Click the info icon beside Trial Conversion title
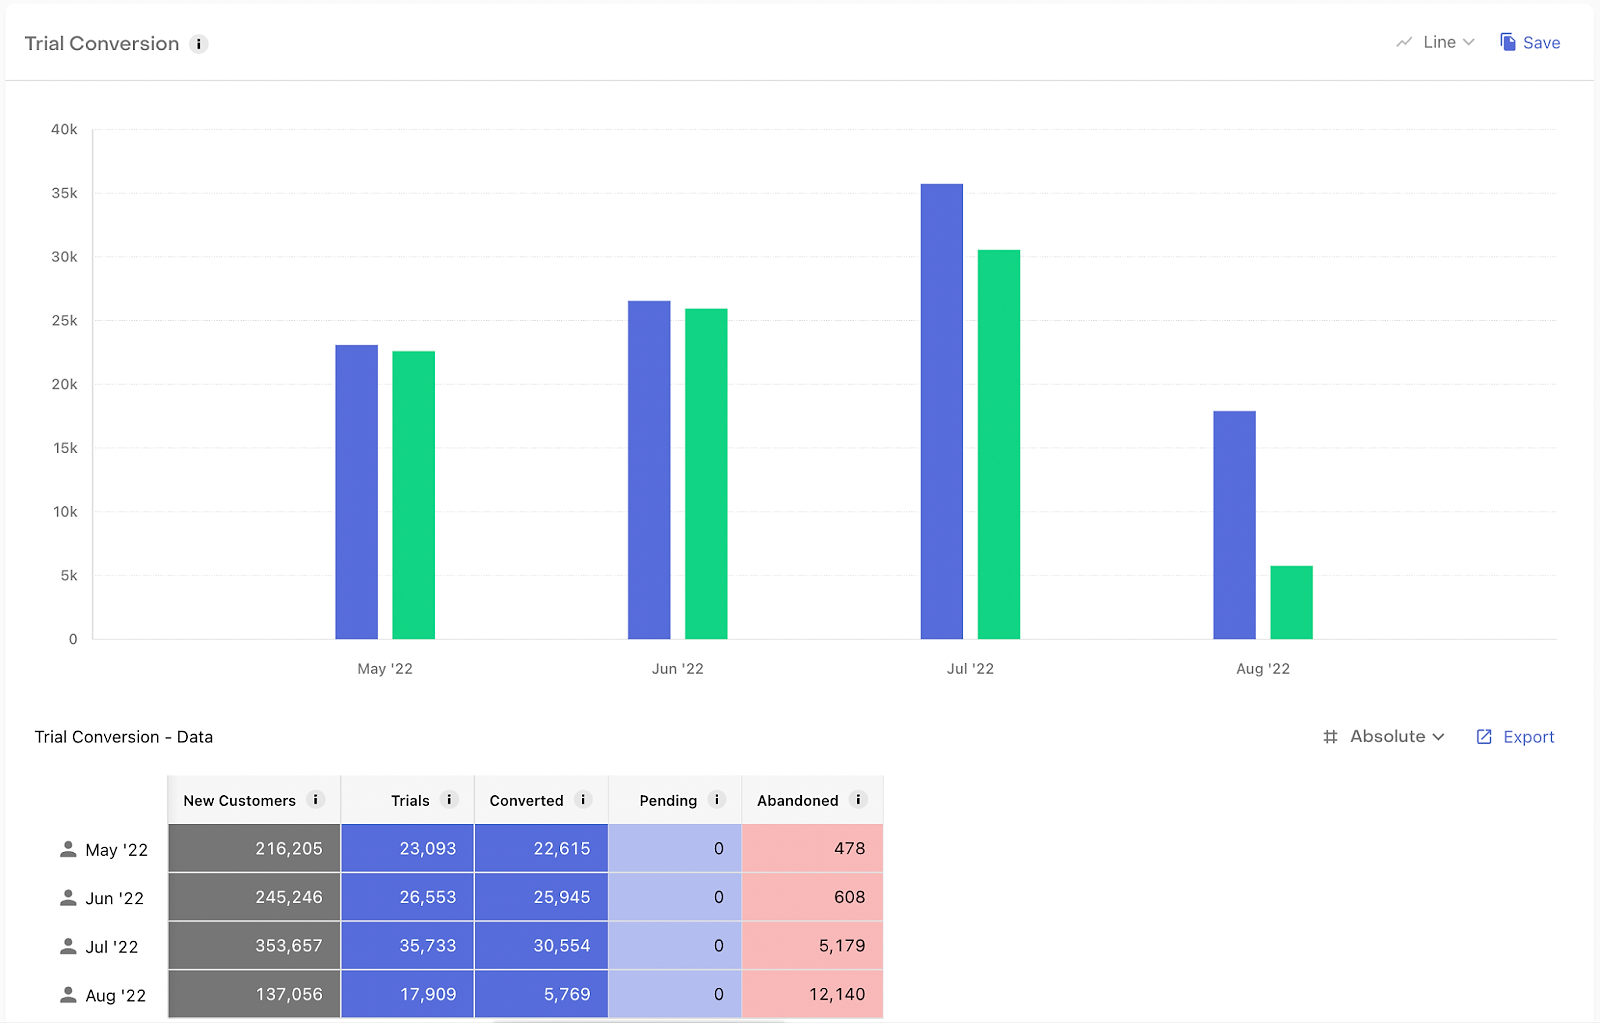The image size is (1600, 1023). 199,44
